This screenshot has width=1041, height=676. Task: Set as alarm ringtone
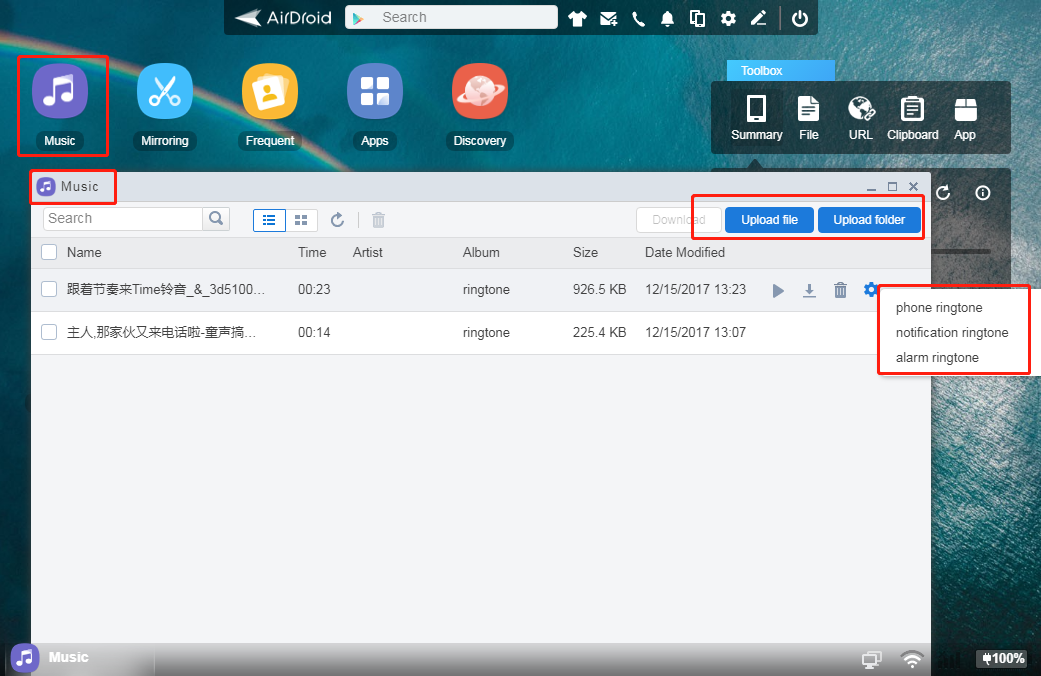pyautogui.click(x=937, y=358)
